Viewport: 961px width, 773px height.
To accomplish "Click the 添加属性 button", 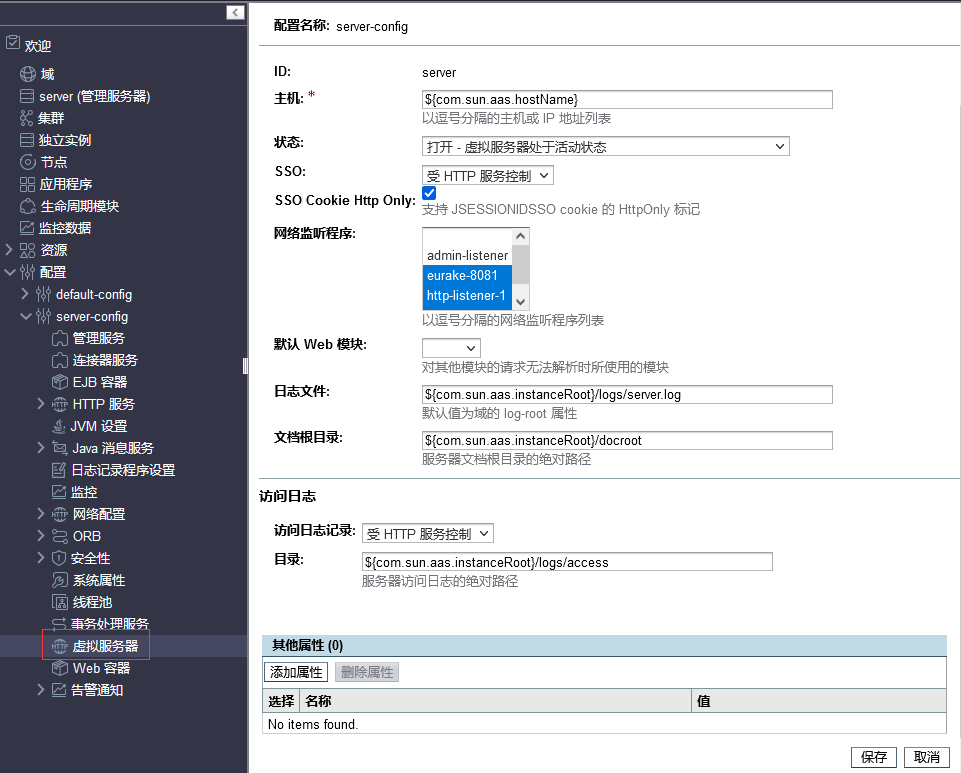I will pos(296,672).
